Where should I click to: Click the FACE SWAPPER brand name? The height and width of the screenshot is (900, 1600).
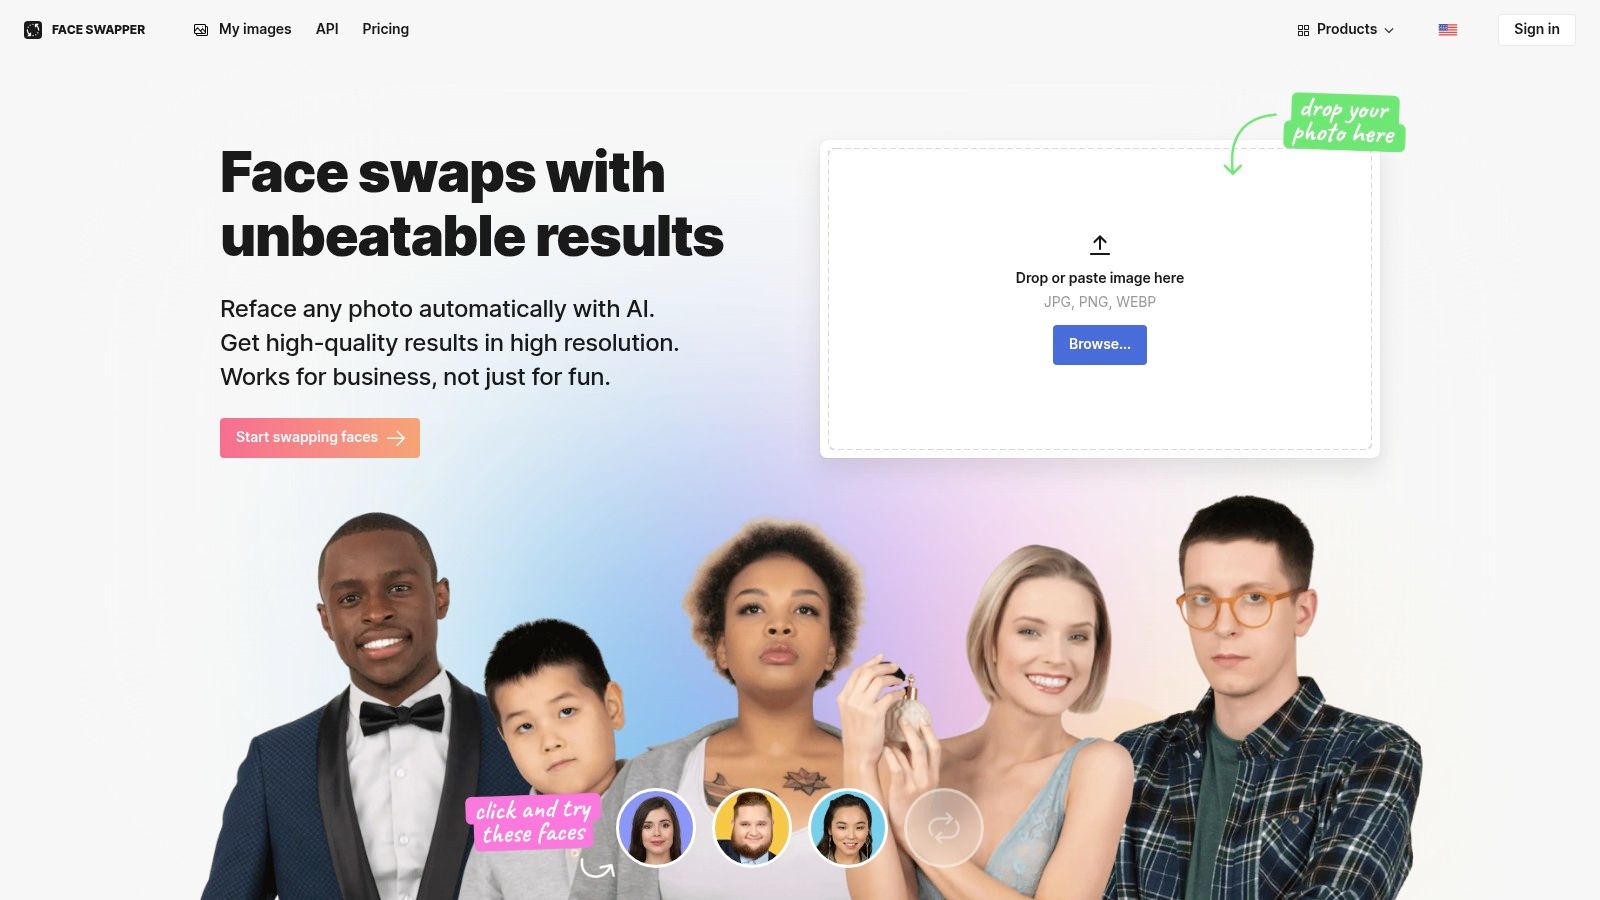tap(98, 30)
